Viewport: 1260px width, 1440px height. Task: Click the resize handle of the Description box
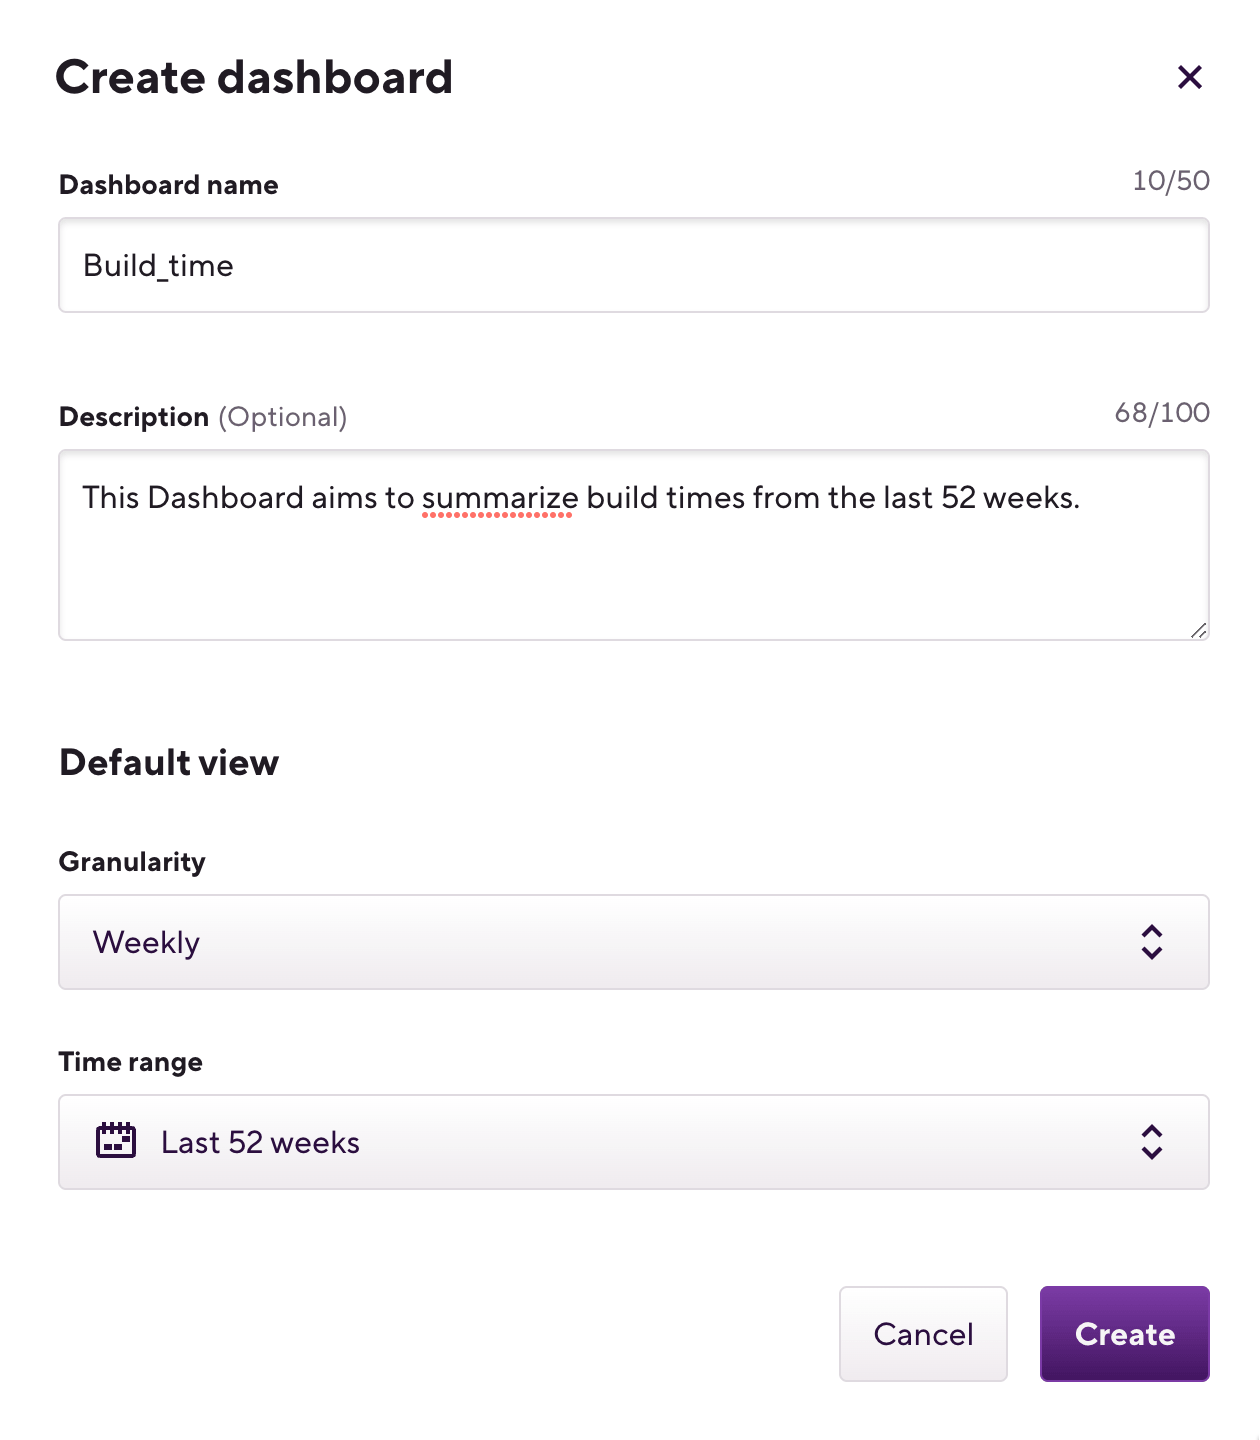[1199, 628]
